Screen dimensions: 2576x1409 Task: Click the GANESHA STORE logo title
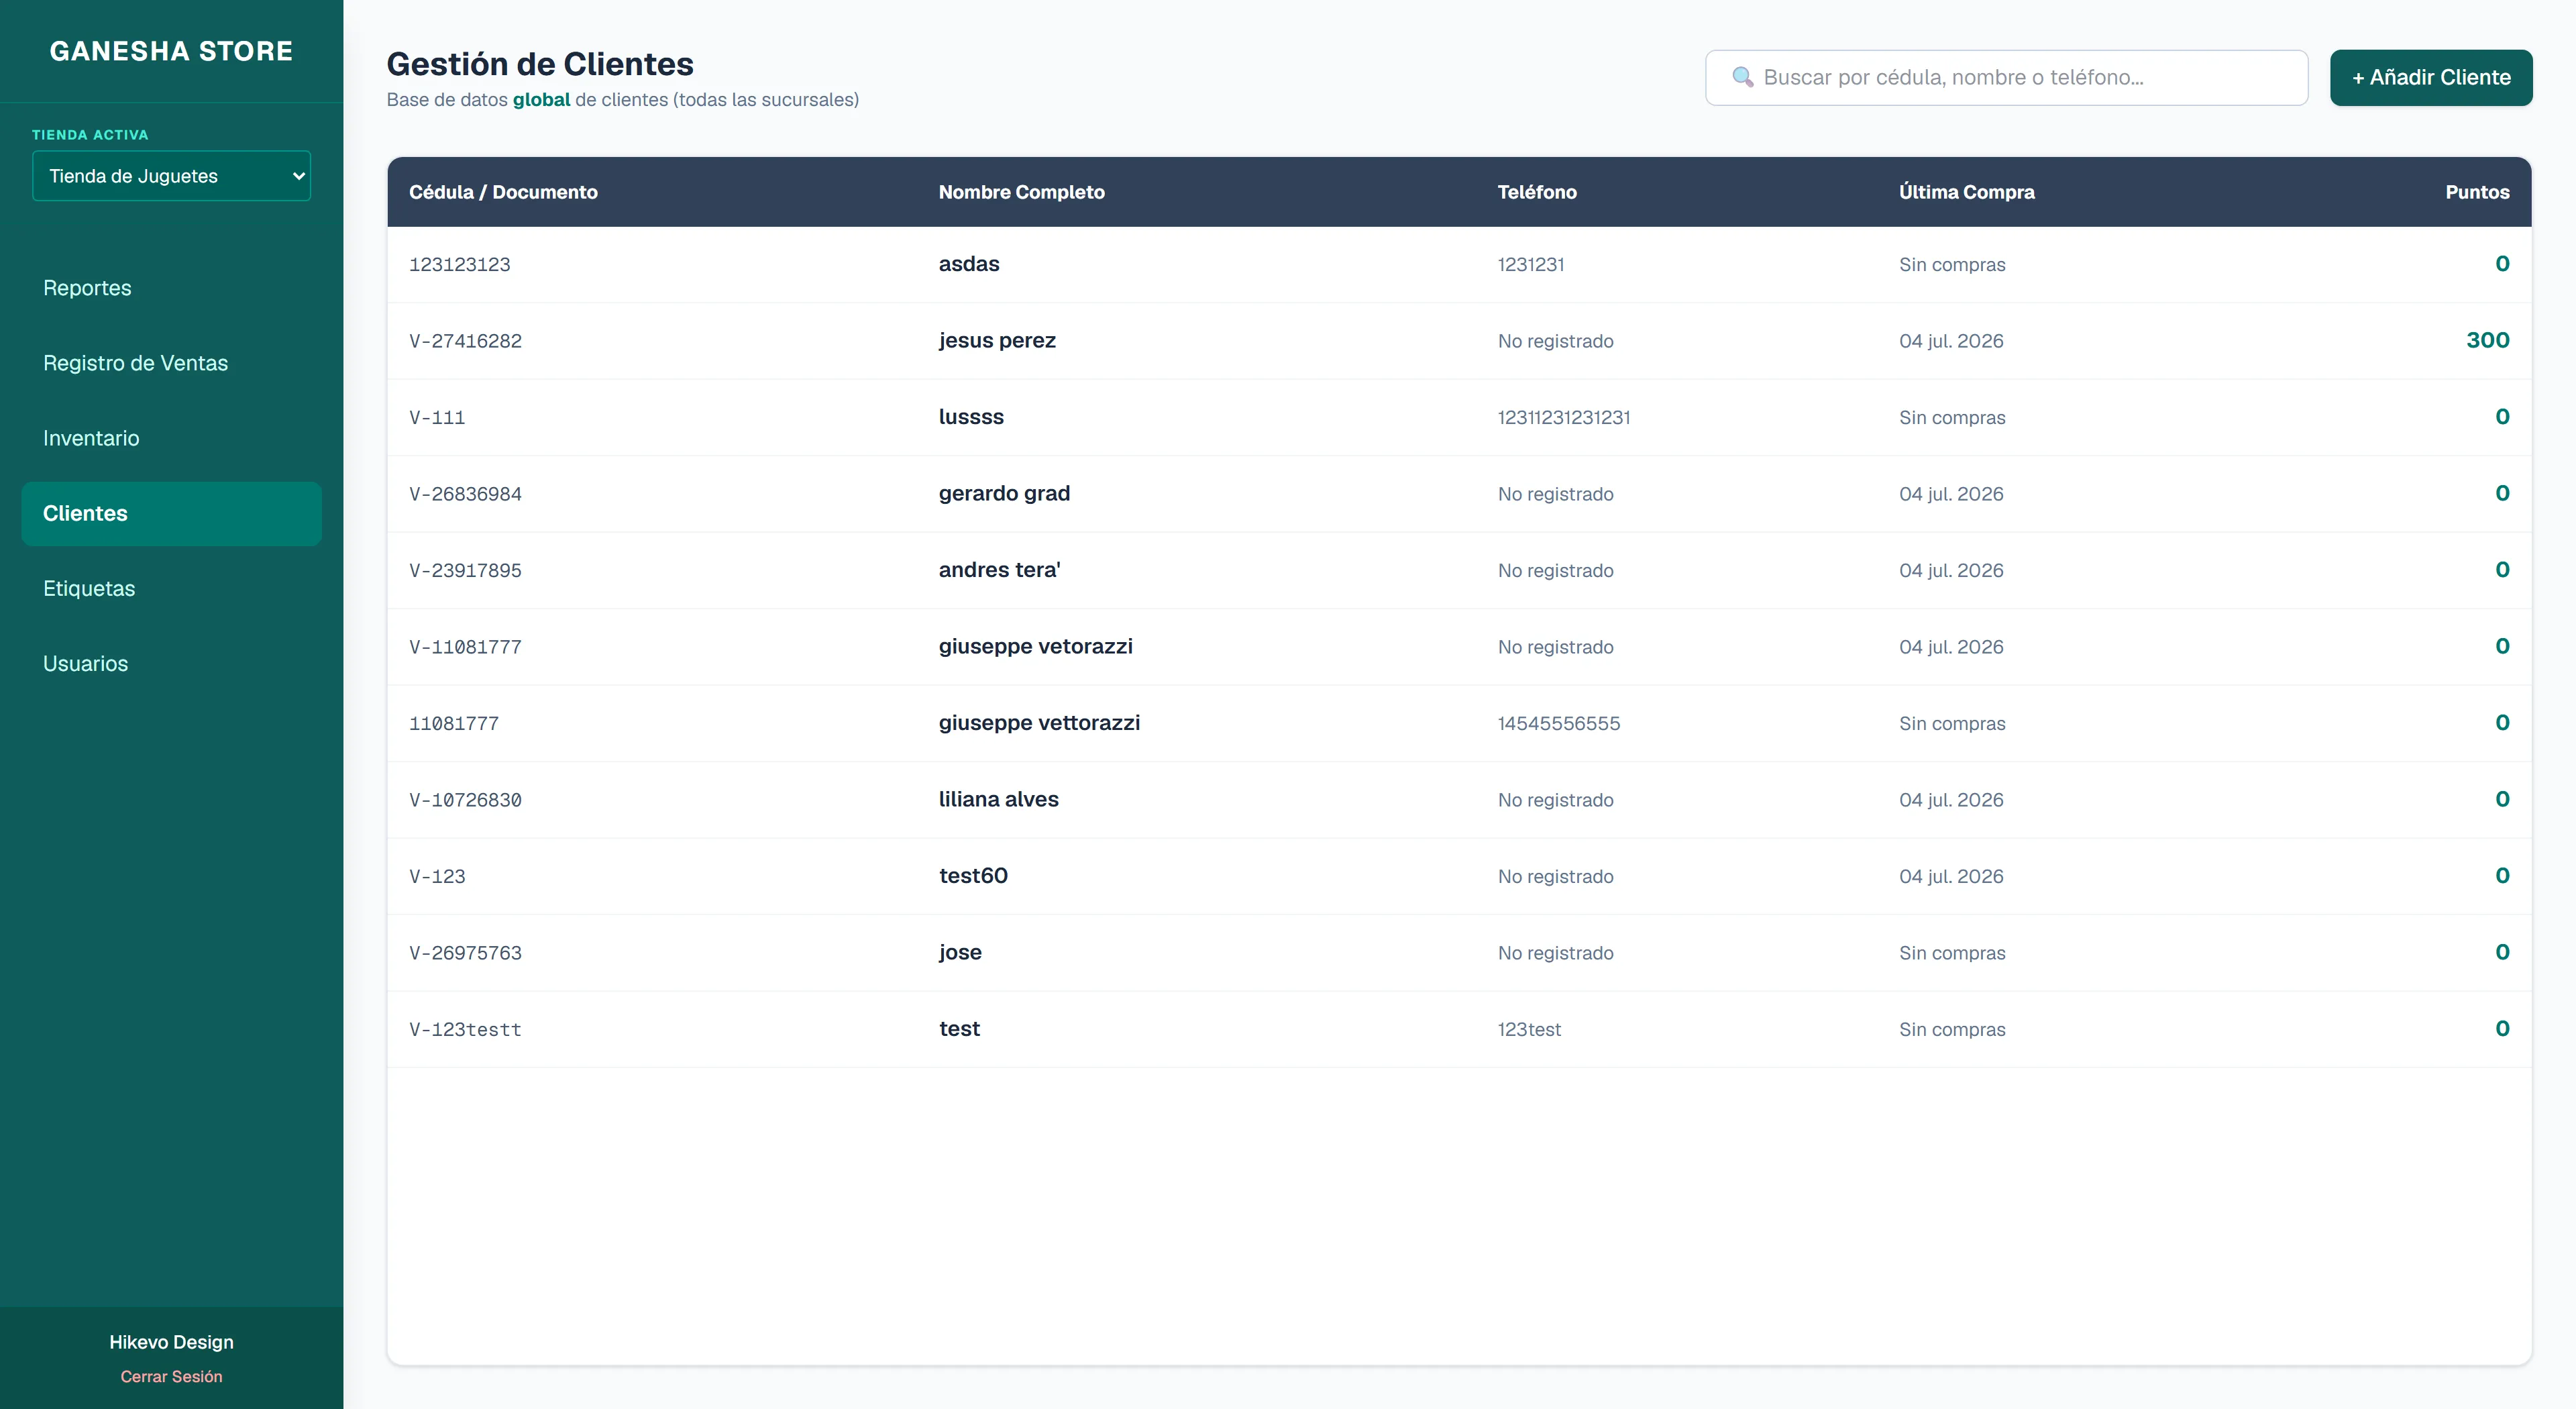click(171, 51)
